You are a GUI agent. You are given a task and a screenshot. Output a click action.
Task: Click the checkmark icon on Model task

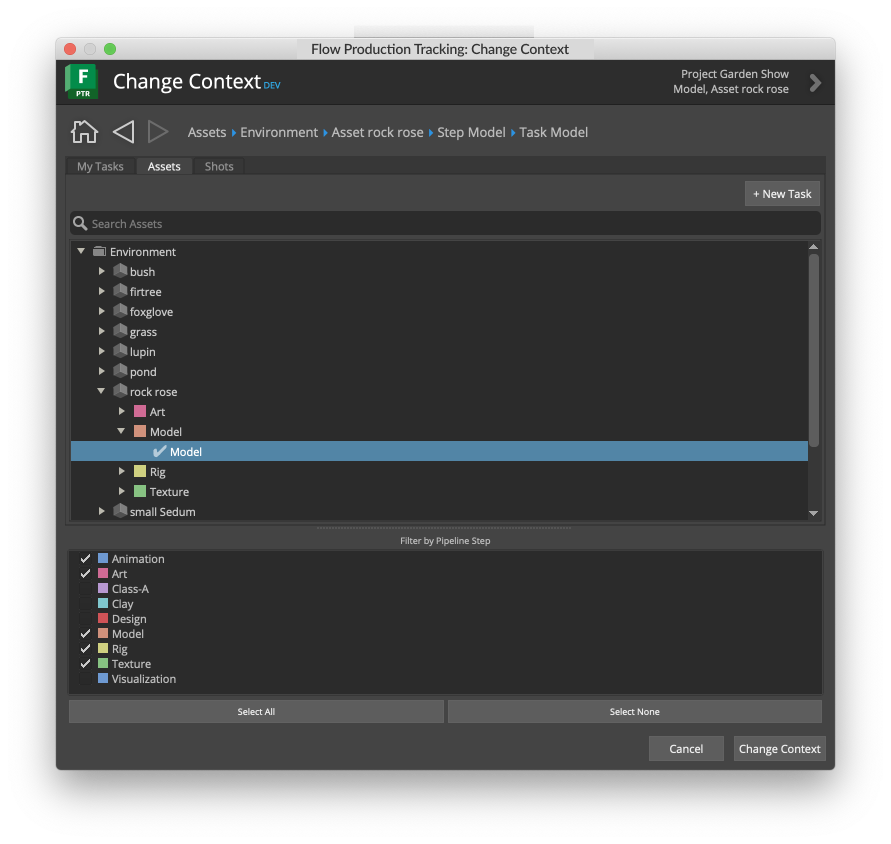(x=160, y=451)
